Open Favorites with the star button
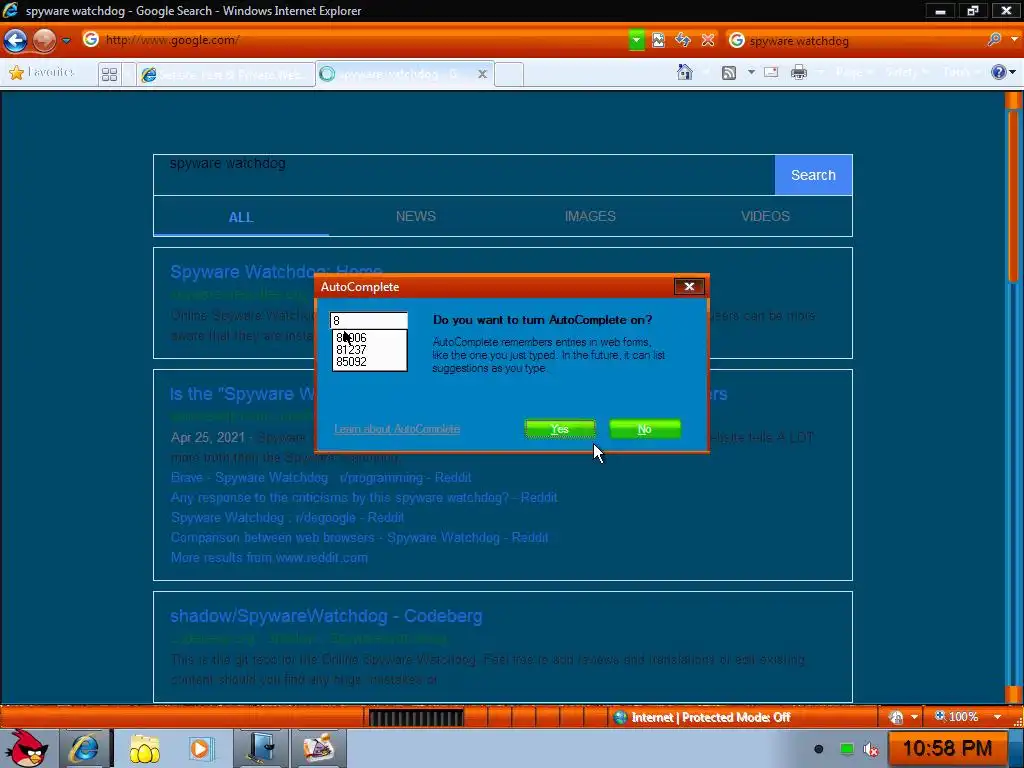 coord(41,72)
